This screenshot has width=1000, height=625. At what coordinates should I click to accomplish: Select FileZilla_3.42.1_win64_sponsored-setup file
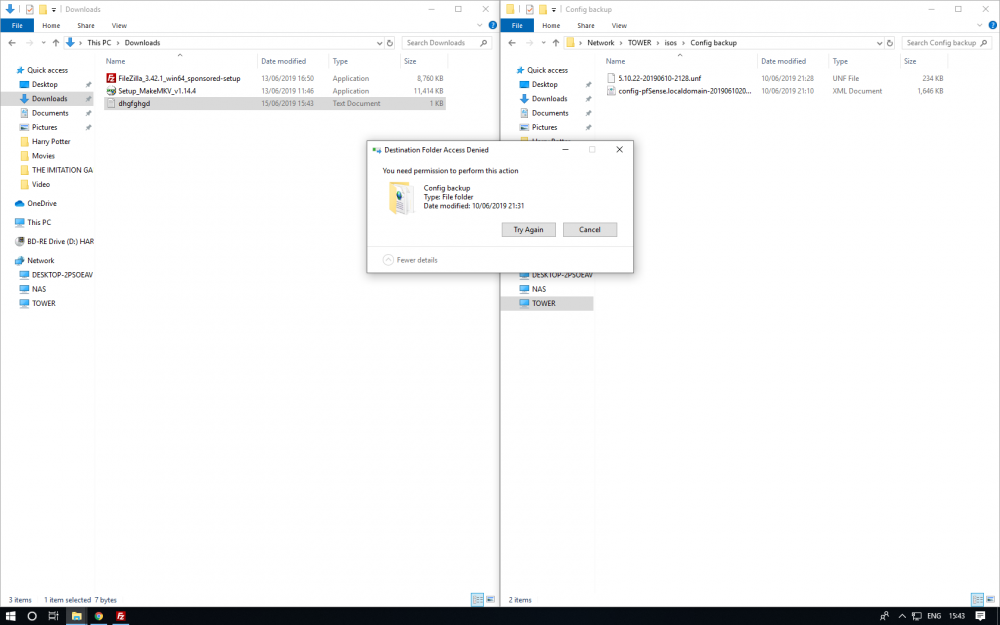[x=275, y=78]
